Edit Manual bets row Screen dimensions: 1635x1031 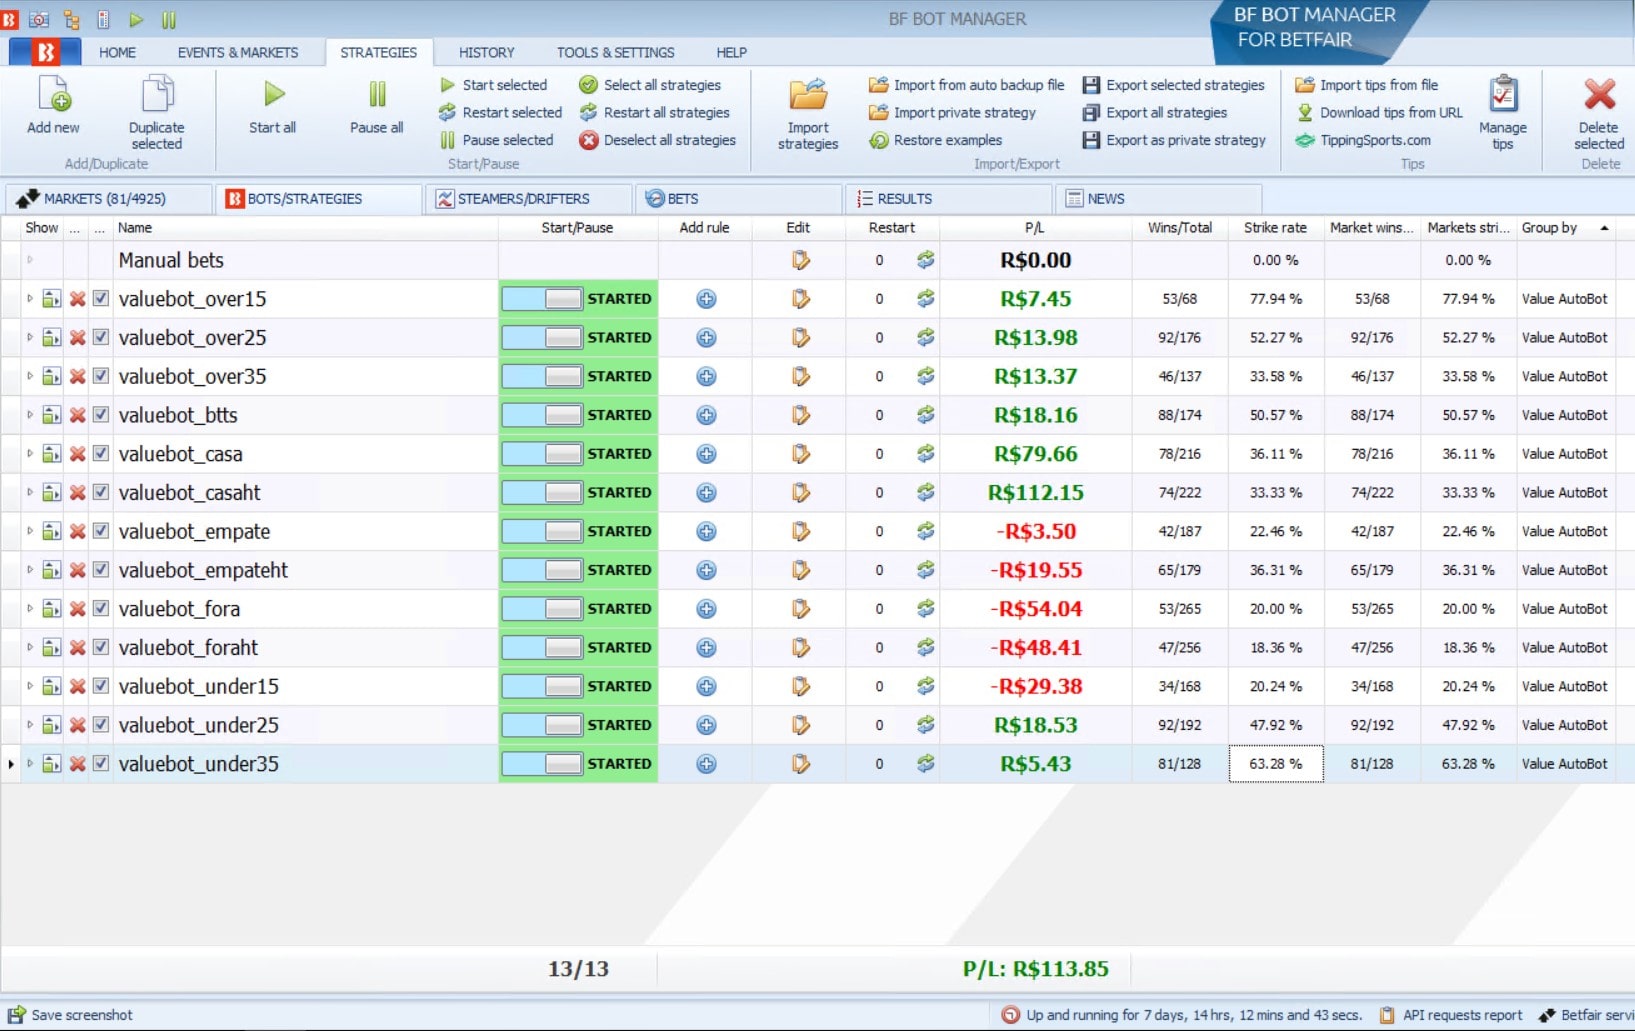tap(800, 260)
